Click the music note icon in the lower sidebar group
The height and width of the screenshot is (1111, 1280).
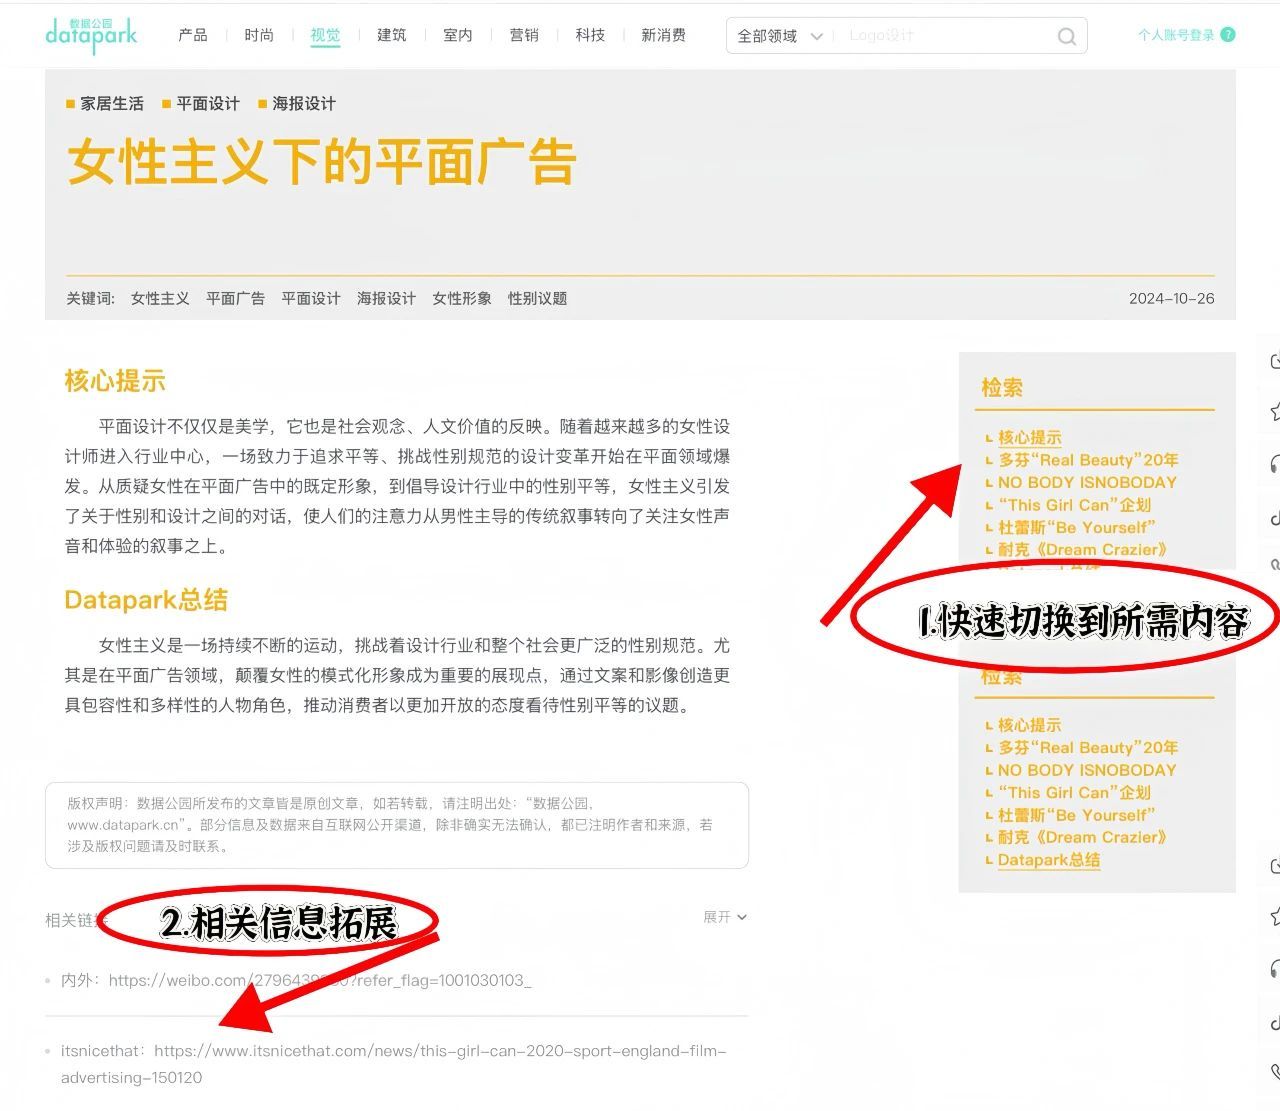pos(1275,1022)
